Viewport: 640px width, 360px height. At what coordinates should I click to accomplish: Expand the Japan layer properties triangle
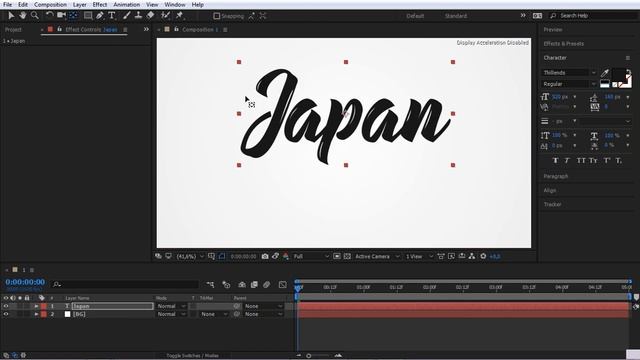click(x=36, y=306)
